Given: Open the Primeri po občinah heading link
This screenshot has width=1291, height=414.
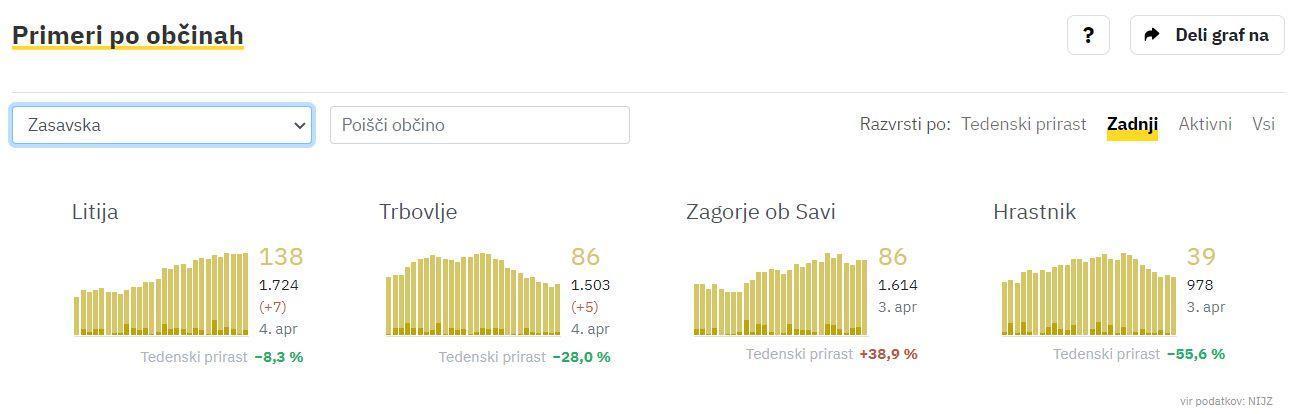Looking at the screenshot, I should click(128, 36).
